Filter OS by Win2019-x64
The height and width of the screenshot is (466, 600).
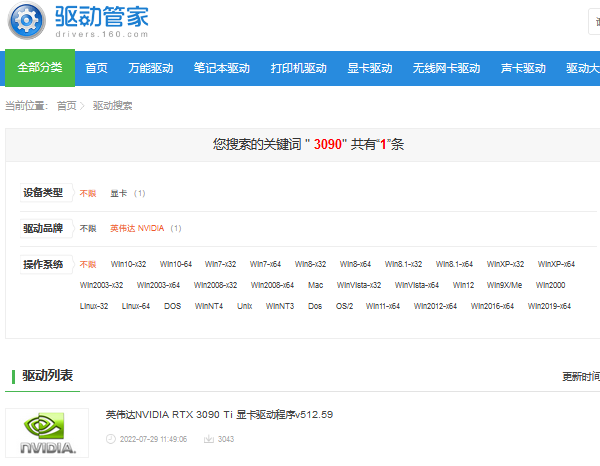tap(549, 306)
